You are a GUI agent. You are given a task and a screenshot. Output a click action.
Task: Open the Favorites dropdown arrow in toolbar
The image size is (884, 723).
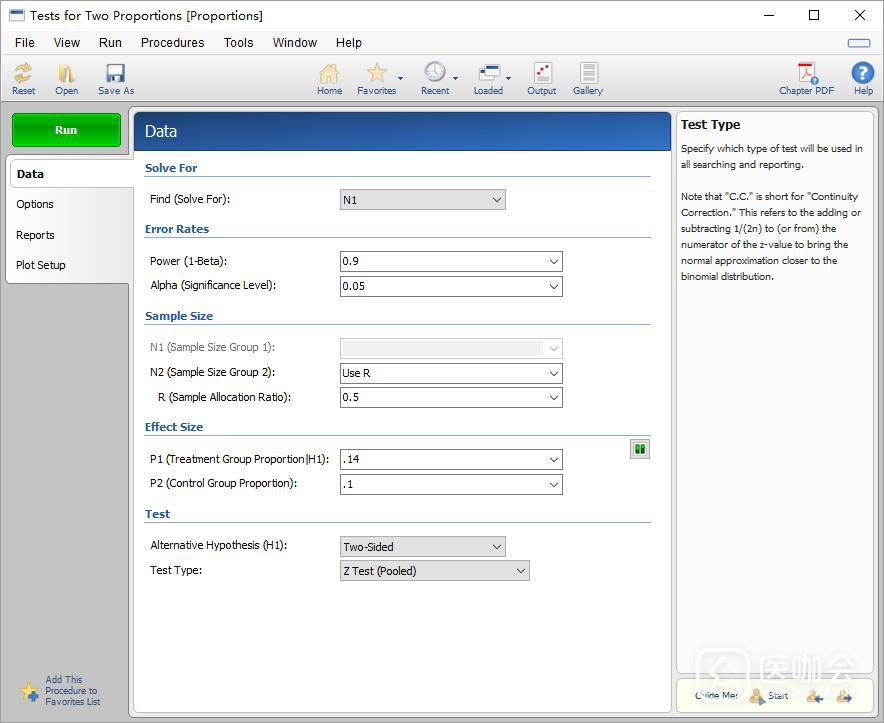pyautogui.click(x=400, y=78)
